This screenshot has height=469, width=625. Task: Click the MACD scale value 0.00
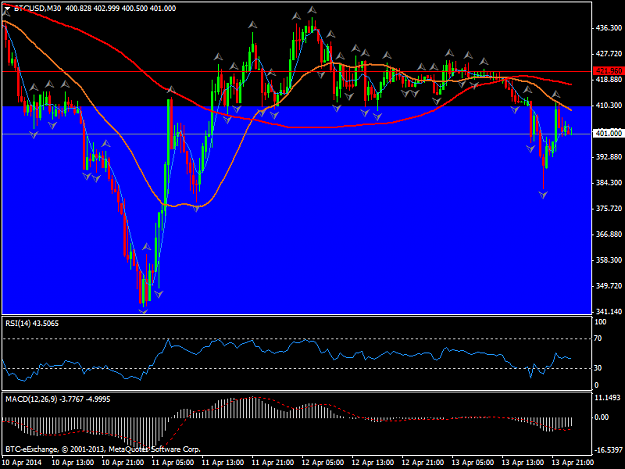pyautogui.click(x=601, y=417)
